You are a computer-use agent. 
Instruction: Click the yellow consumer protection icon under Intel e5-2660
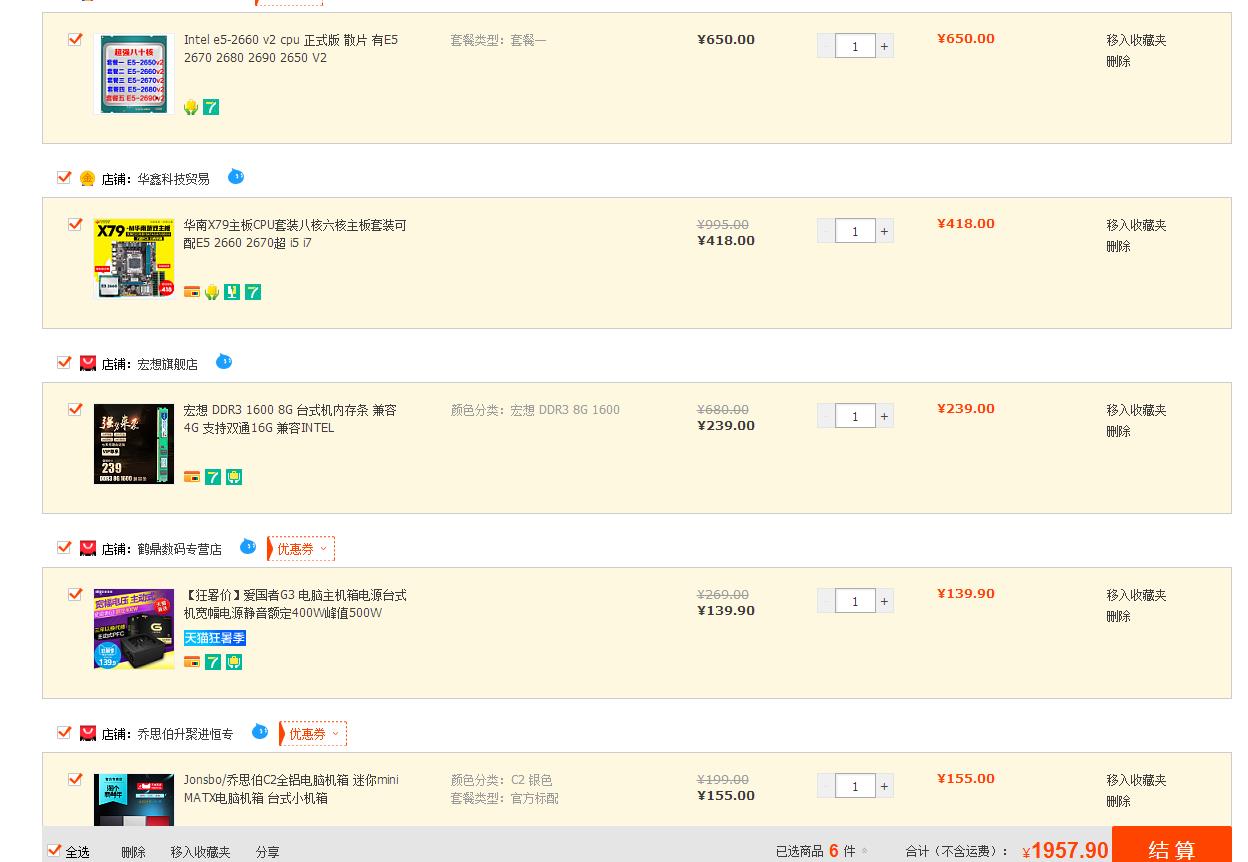[191, 107]
